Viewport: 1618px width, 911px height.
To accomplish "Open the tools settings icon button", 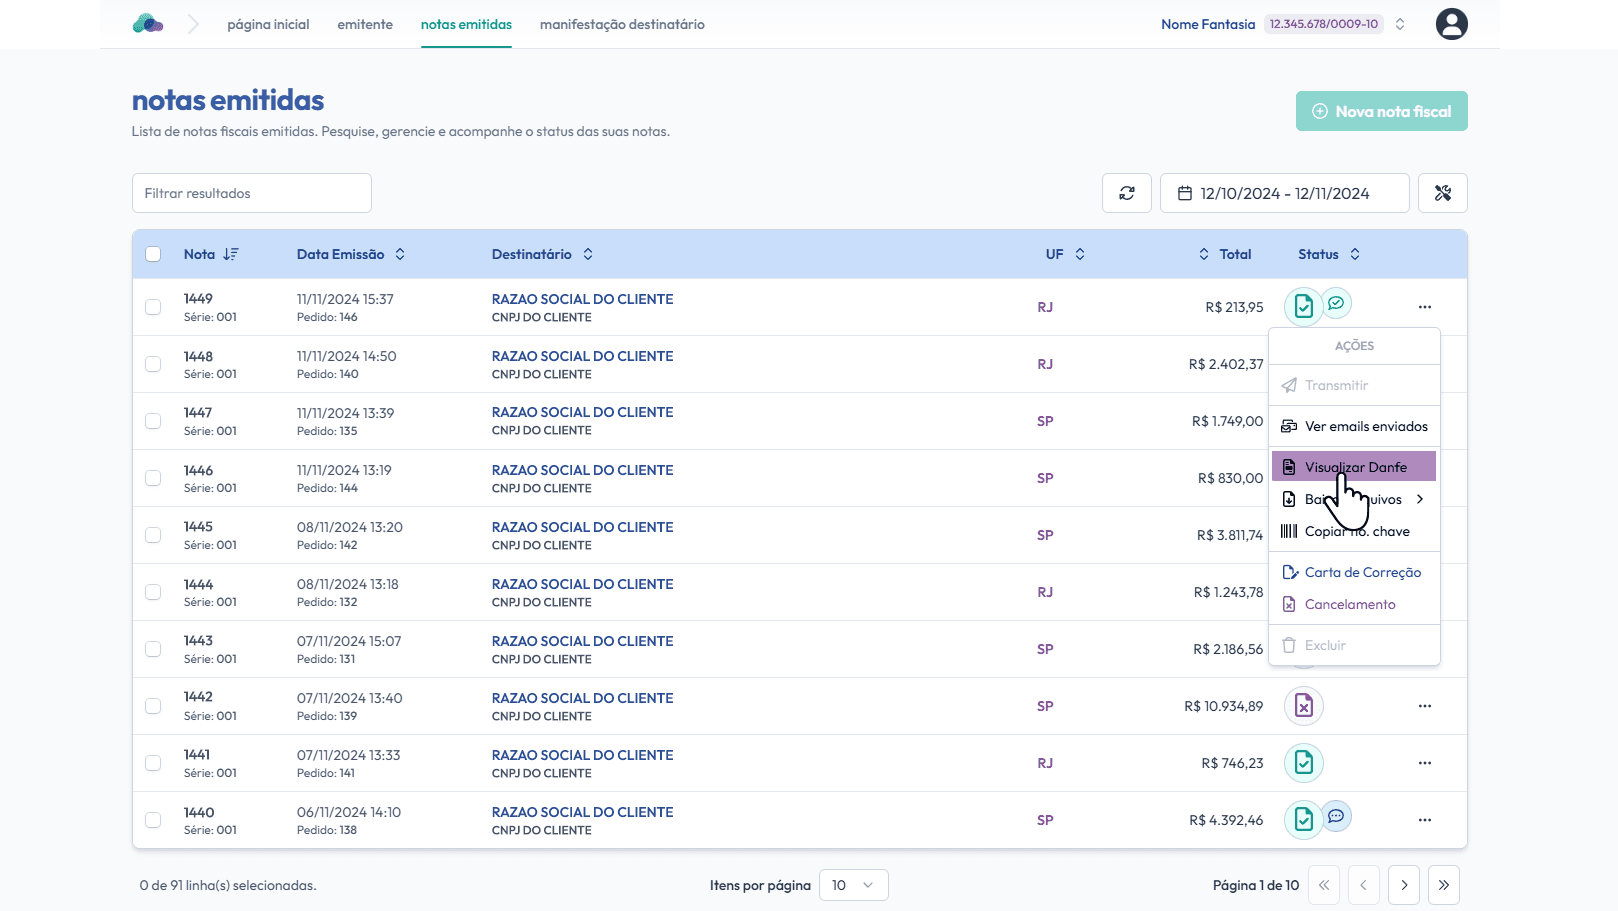I will point(1442,193).
